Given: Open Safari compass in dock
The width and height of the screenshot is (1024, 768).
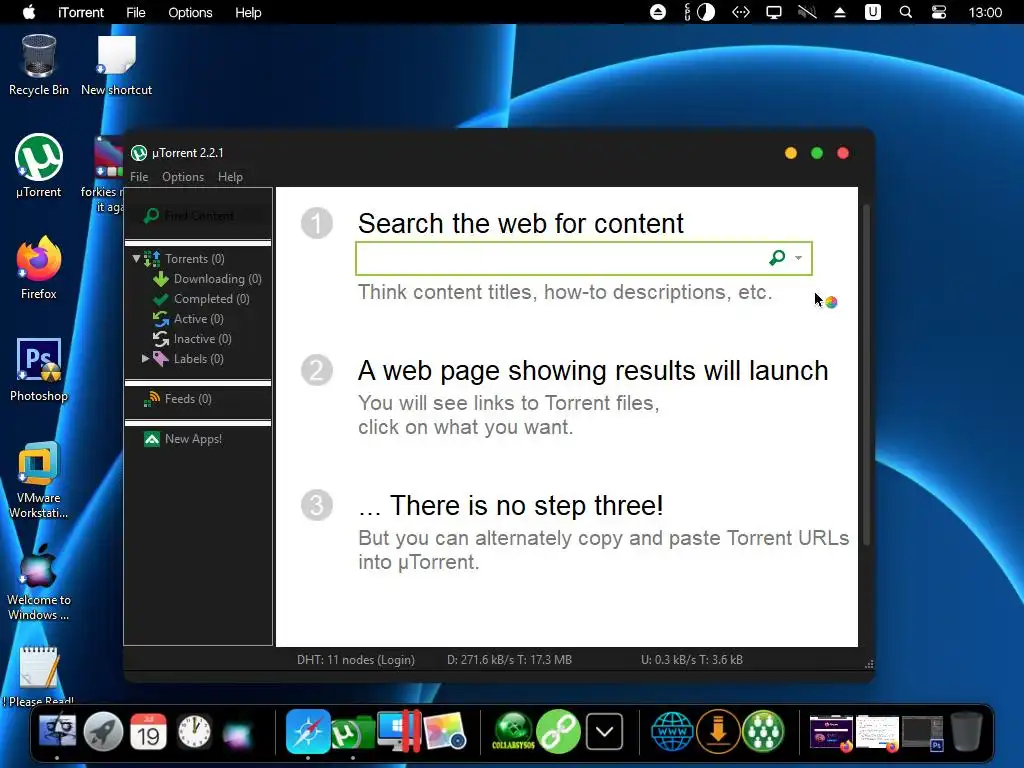Looking at the screenshot, I should (x=308, y=731).
